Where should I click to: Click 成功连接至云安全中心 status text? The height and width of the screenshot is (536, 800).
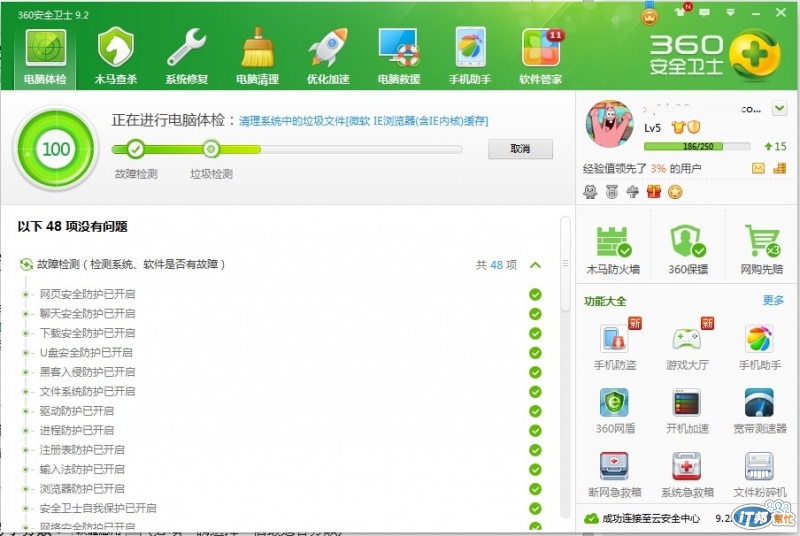tap(651, 518)
